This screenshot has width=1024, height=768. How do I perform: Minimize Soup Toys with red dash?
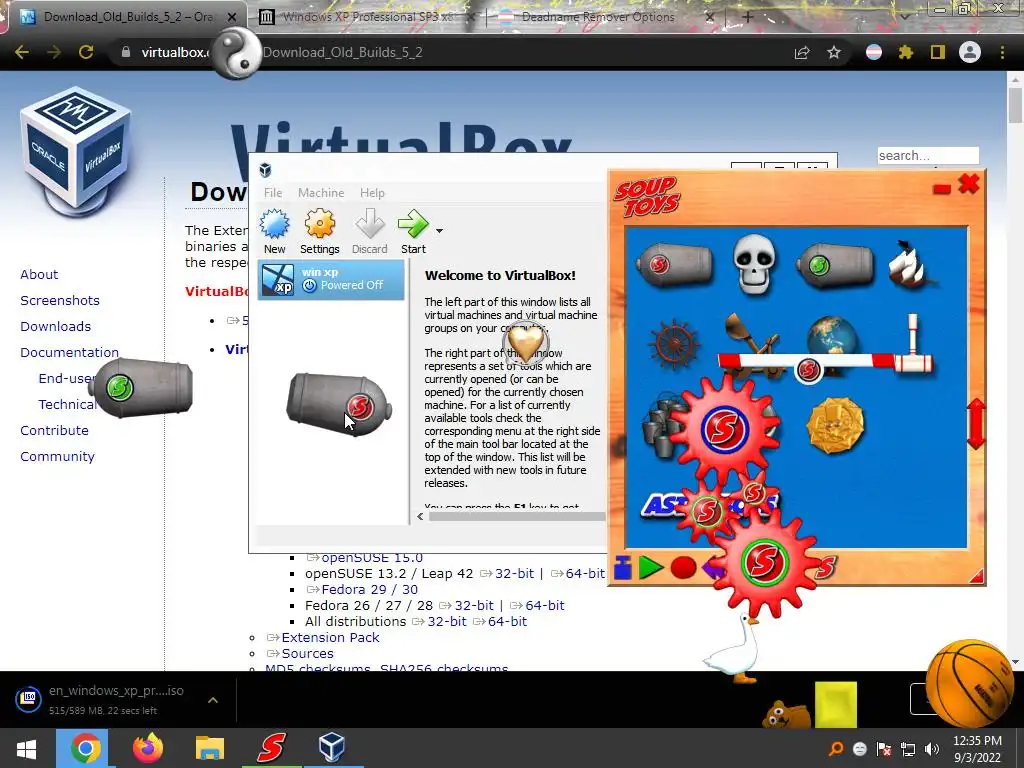click(941, 189)
